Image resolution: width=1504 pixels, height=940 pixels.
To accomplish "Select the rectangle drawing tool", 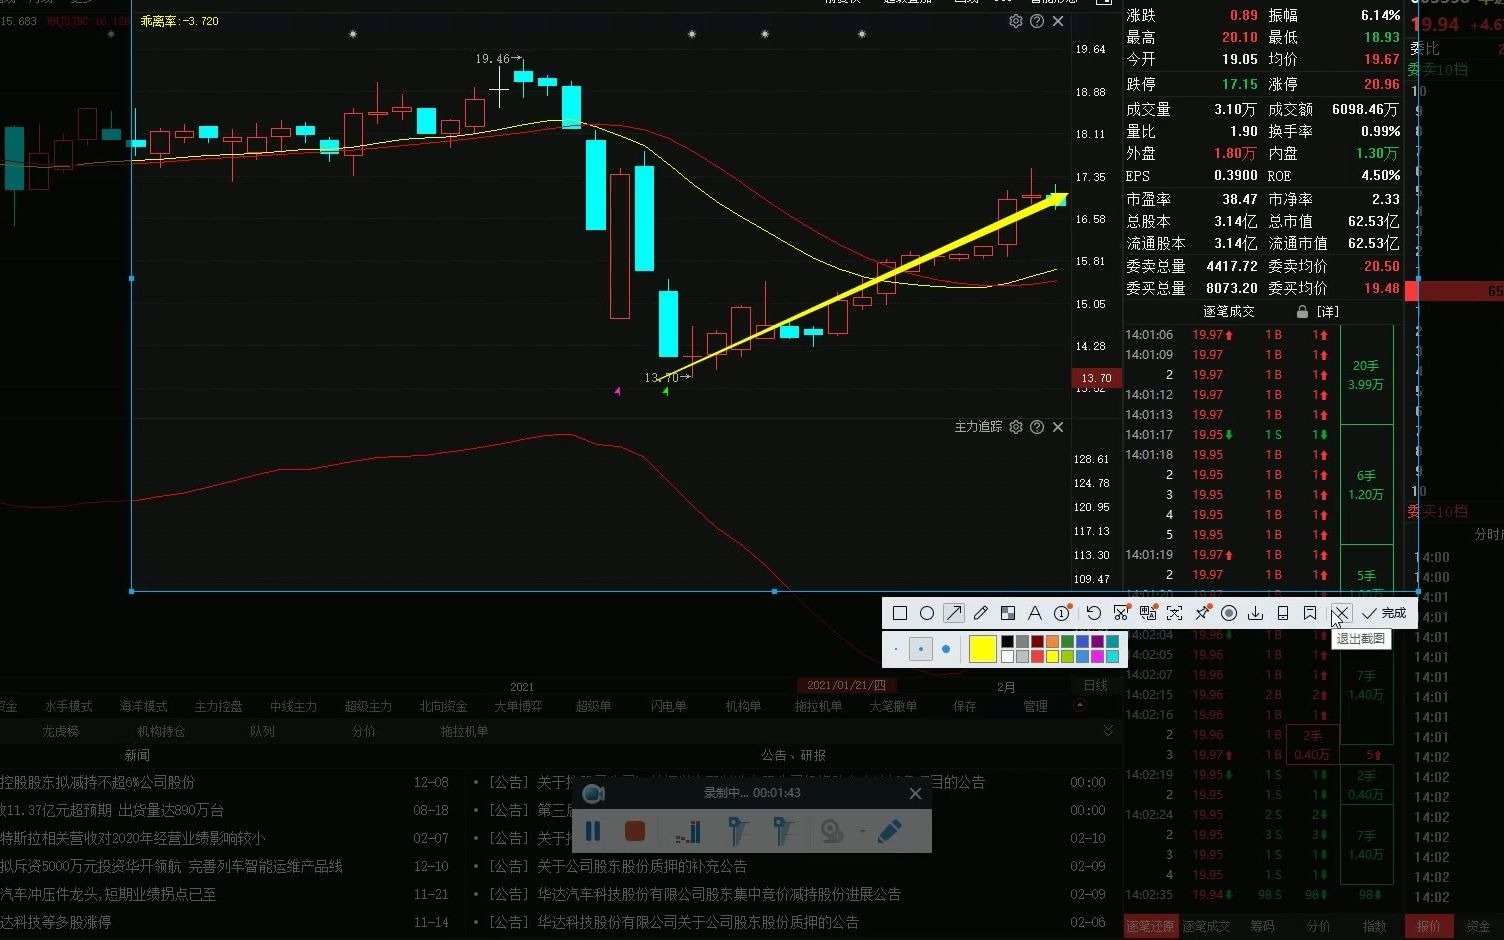I will (x=899, y=613).
